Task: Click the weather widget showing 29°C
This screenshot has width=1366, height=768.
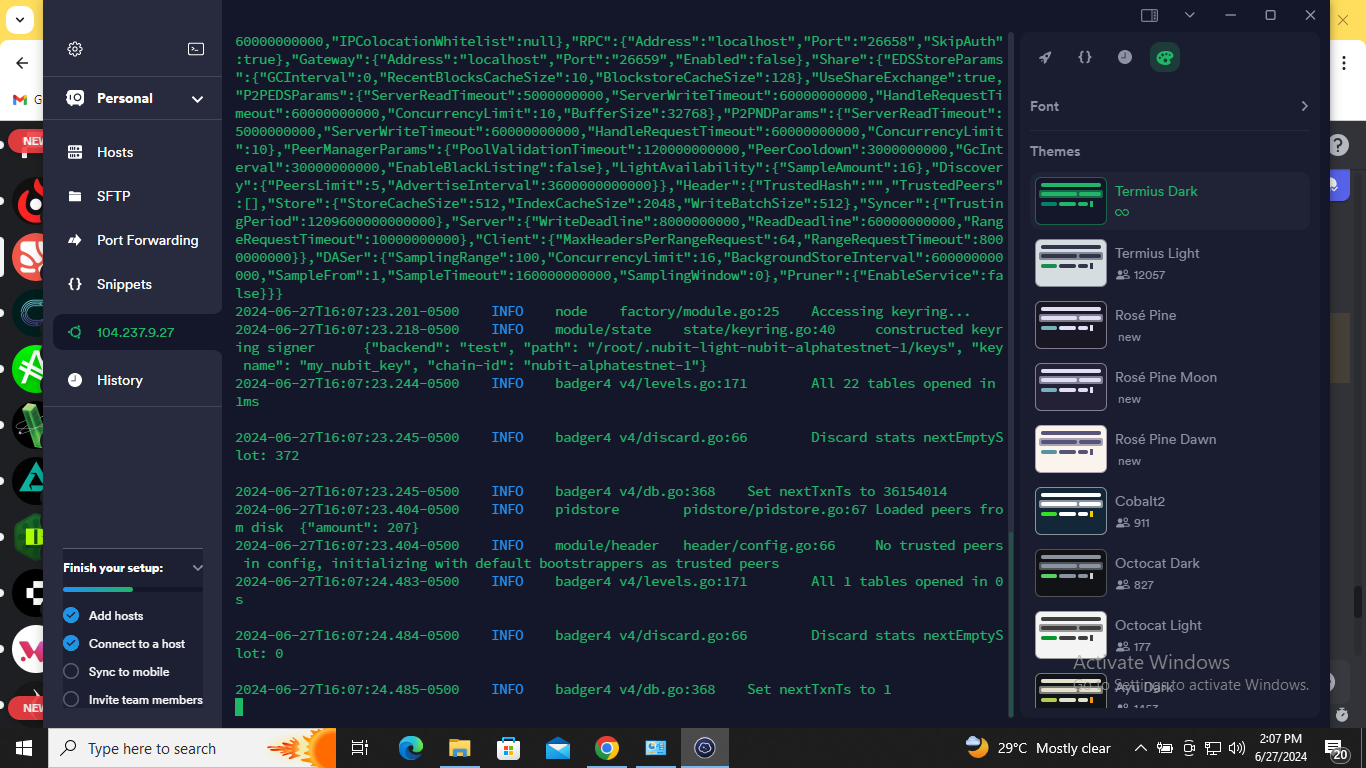Action: tap(1038, 748)
